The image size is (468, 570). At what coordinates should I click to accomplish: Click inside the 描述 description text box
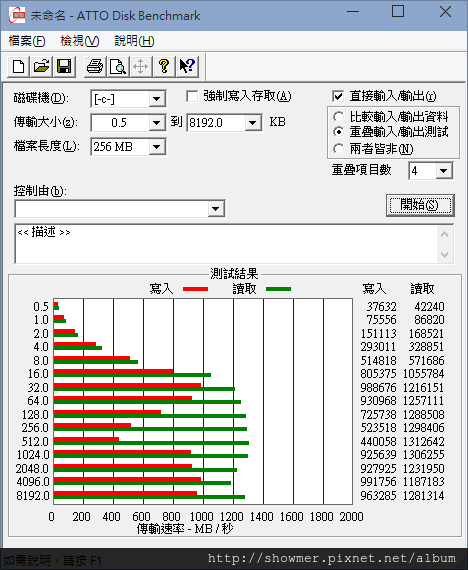tap(225, 244)
